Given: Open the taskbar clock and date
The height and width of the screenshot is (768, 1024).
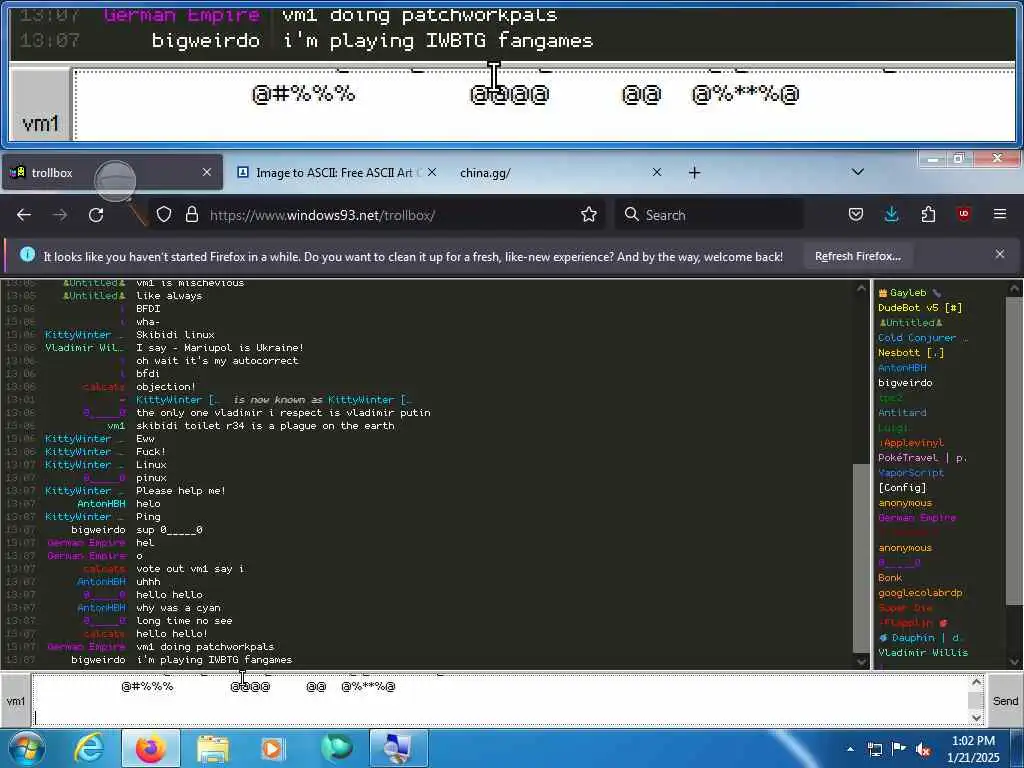Looking at the screenshot, I should point(973,749).
